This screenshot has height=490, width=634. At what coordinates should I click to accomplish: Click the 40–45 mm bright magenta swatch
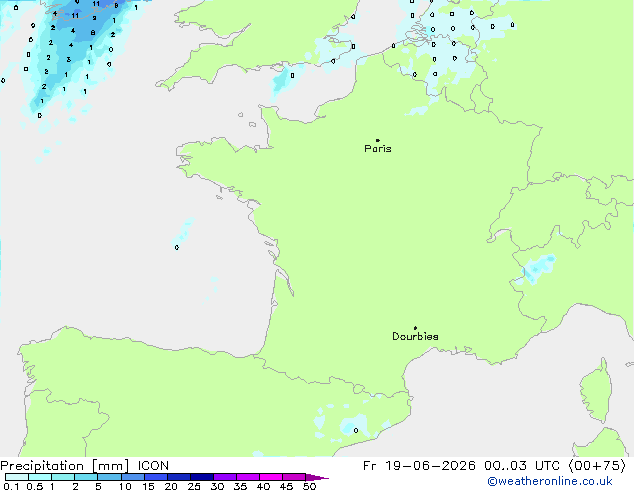(271, 477)
